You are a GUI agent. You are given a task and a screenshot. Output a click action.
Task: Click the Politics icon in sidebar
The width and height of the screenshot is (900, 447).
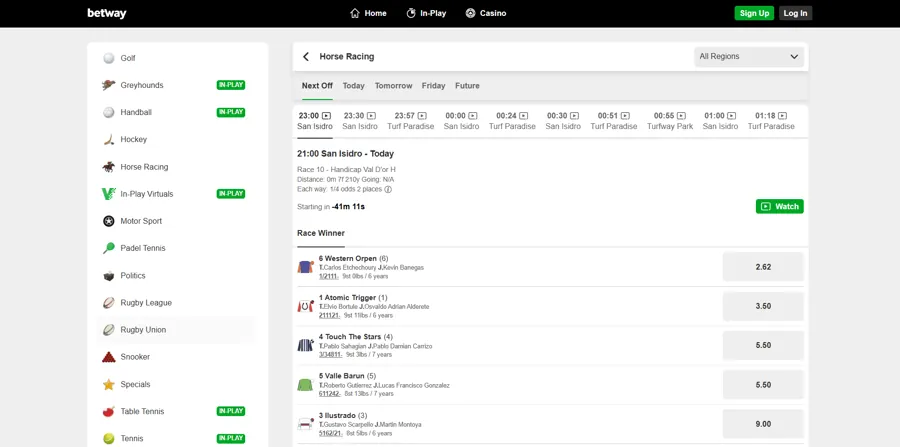coord(108,276)
